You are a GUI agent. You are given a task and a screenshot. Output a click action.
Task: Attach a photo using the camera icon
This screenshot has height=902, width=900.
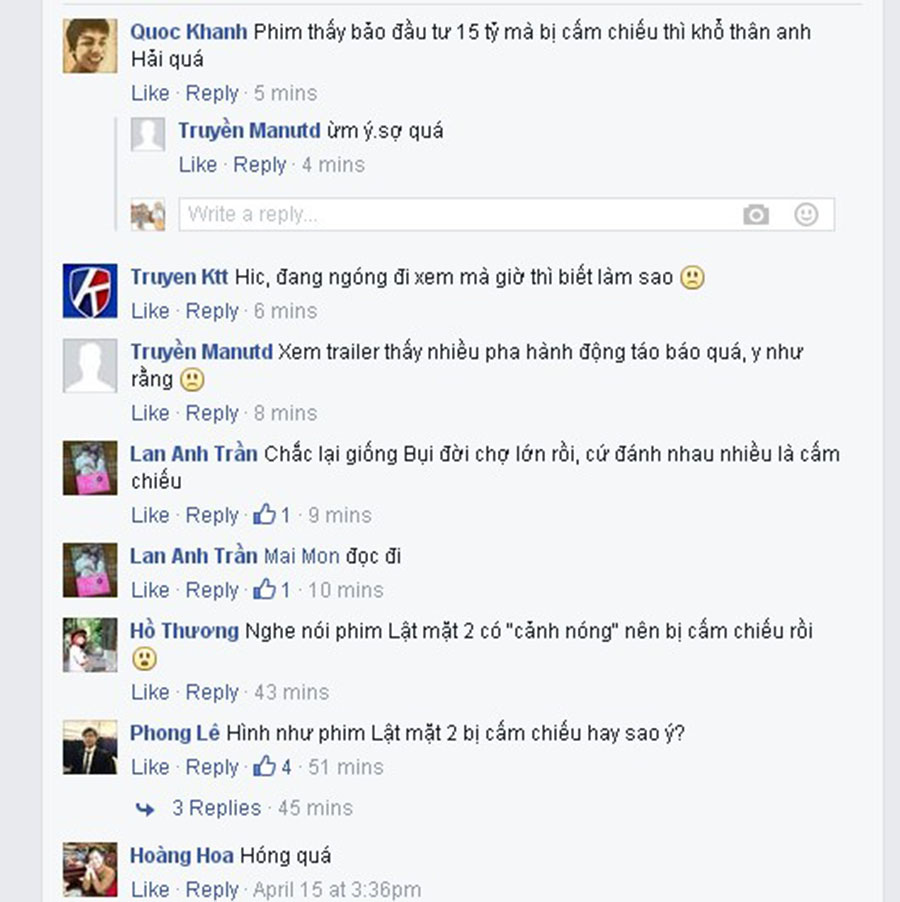(x=756, y=215)
